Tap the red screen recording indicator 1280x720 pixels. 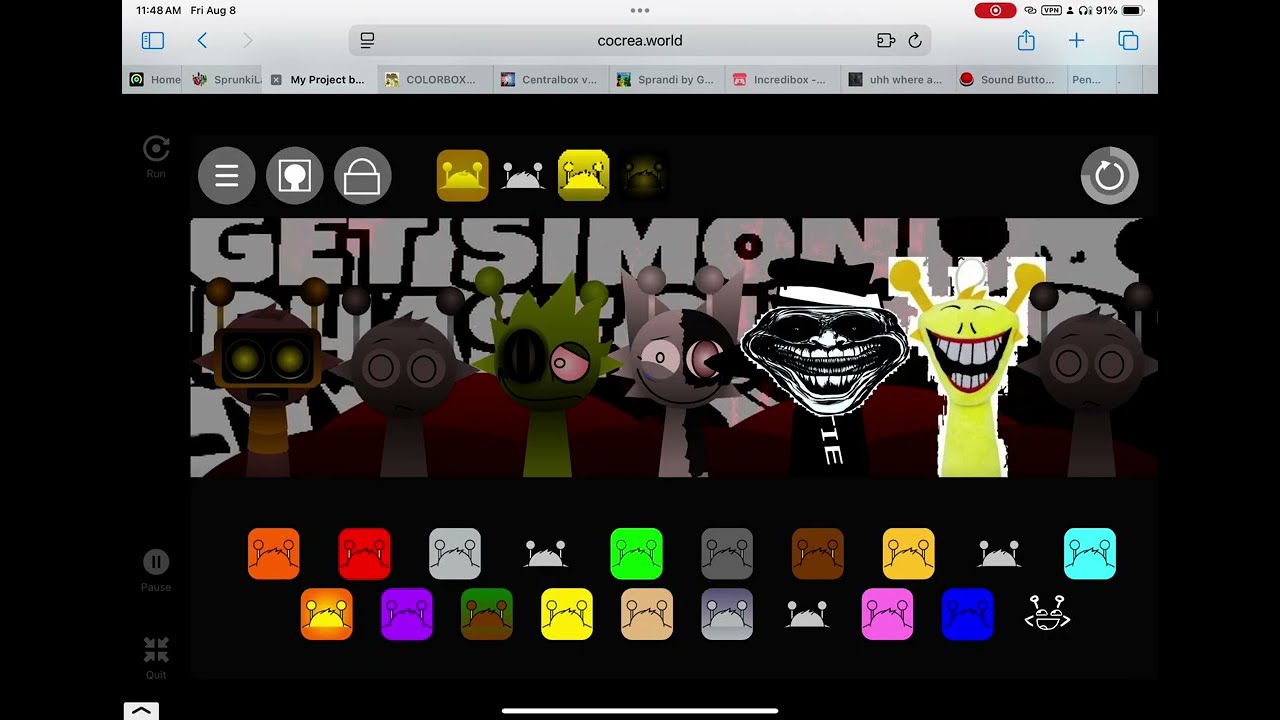[x=995, y=10]
